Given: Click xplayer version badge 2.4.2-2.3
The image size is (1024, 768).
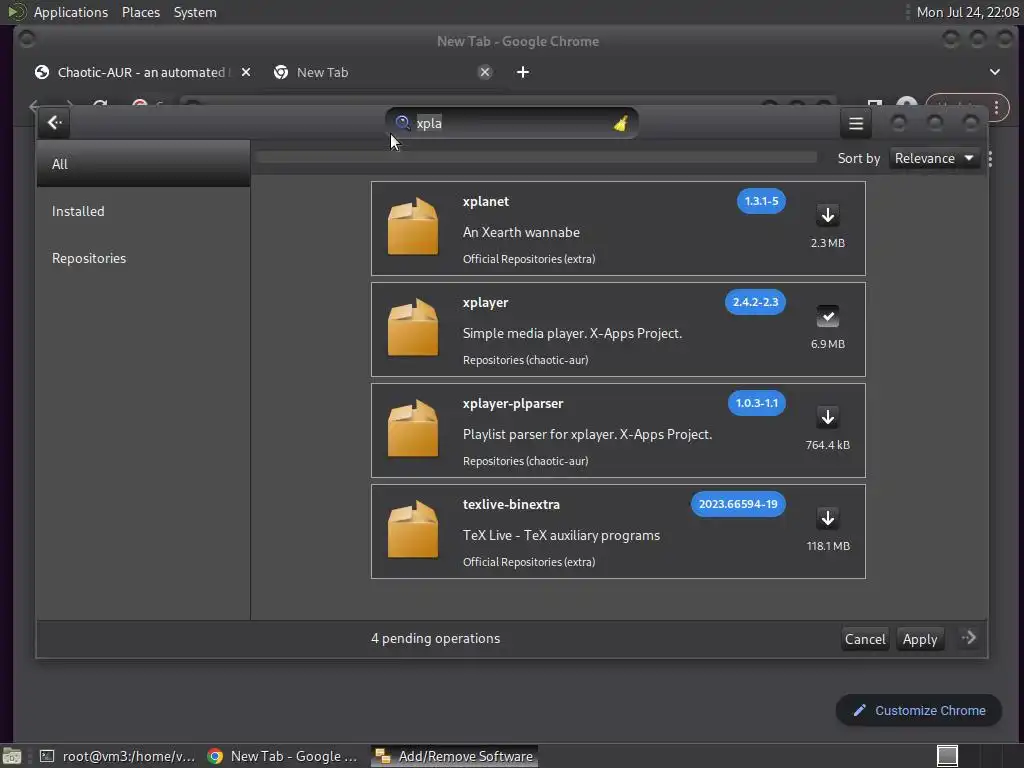Looking at the screenshot, I should 755,302.
